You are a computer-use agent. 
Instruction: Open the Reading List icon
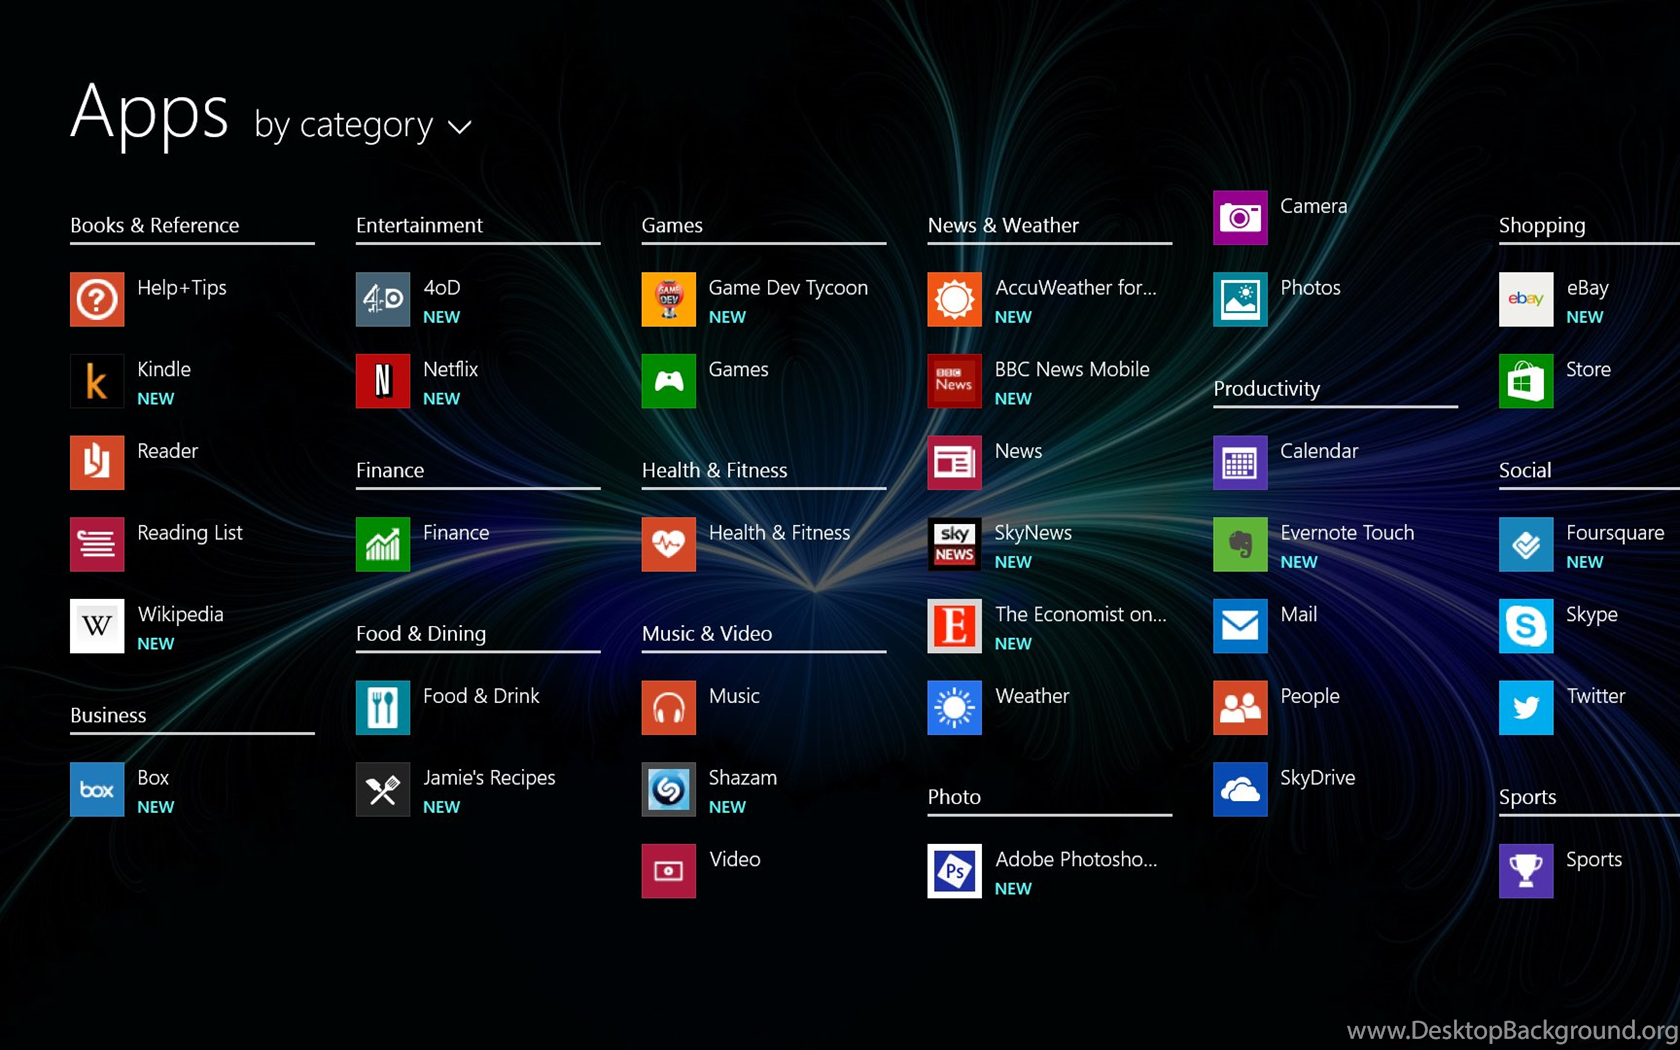point(97,544)
